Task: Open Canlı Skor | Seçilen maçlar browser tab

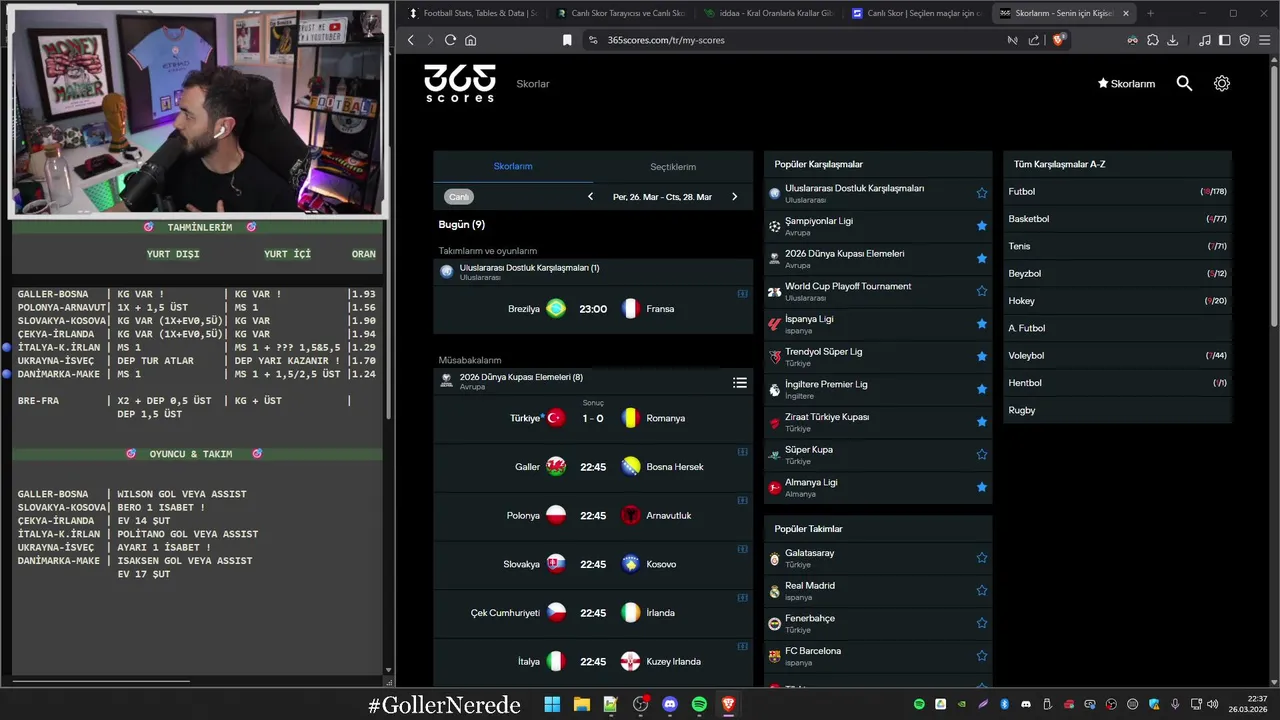Action: point(916,13)
